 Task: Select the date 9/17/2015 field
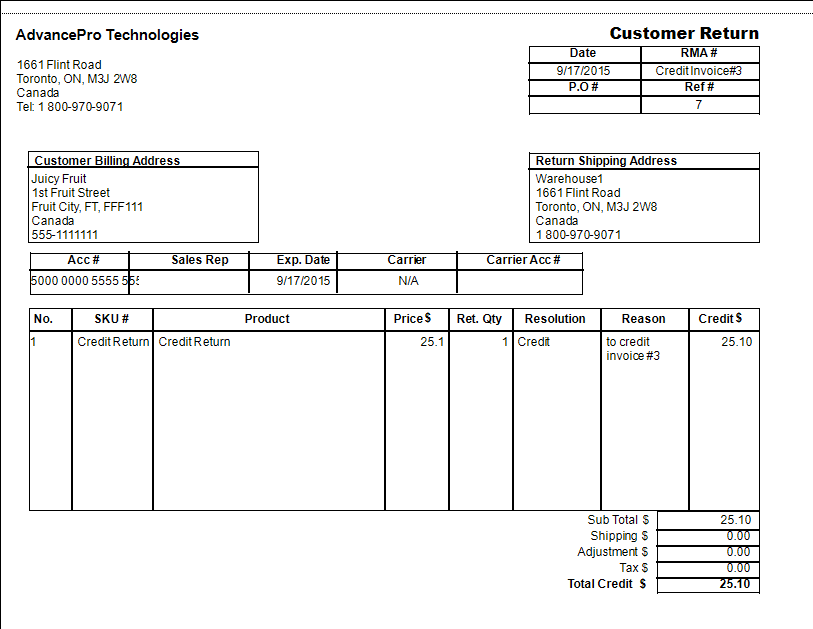583,70
